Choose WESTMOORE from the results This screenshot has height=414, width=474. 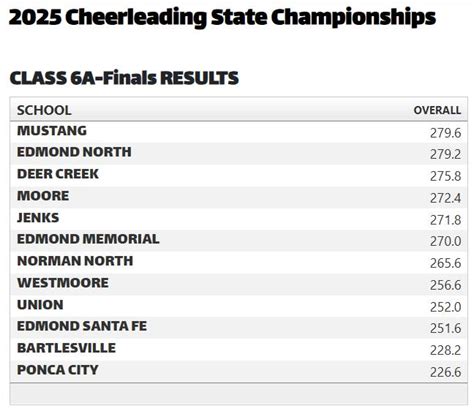[63, 283]
